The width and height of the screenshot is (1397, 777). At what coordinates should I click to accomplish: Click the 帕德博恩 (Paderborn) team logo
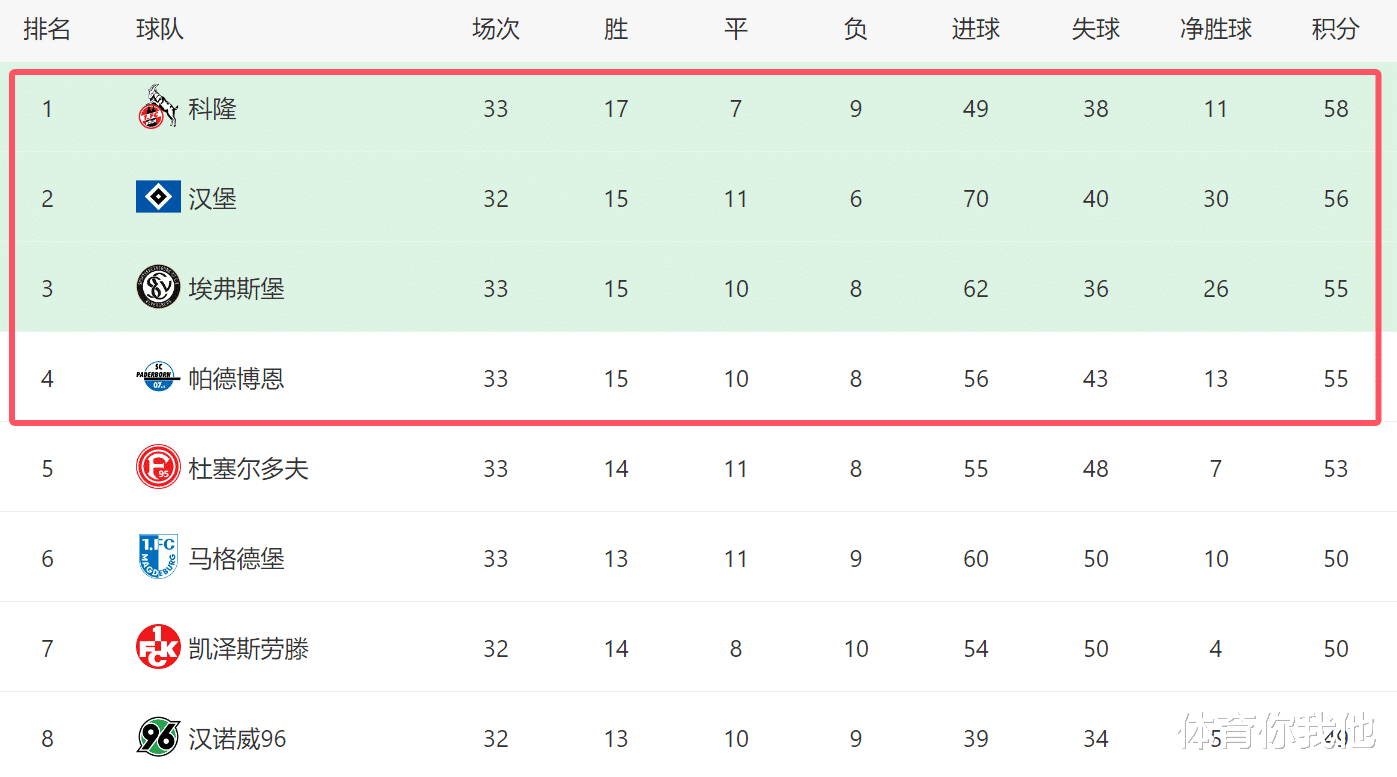[158, 377]
